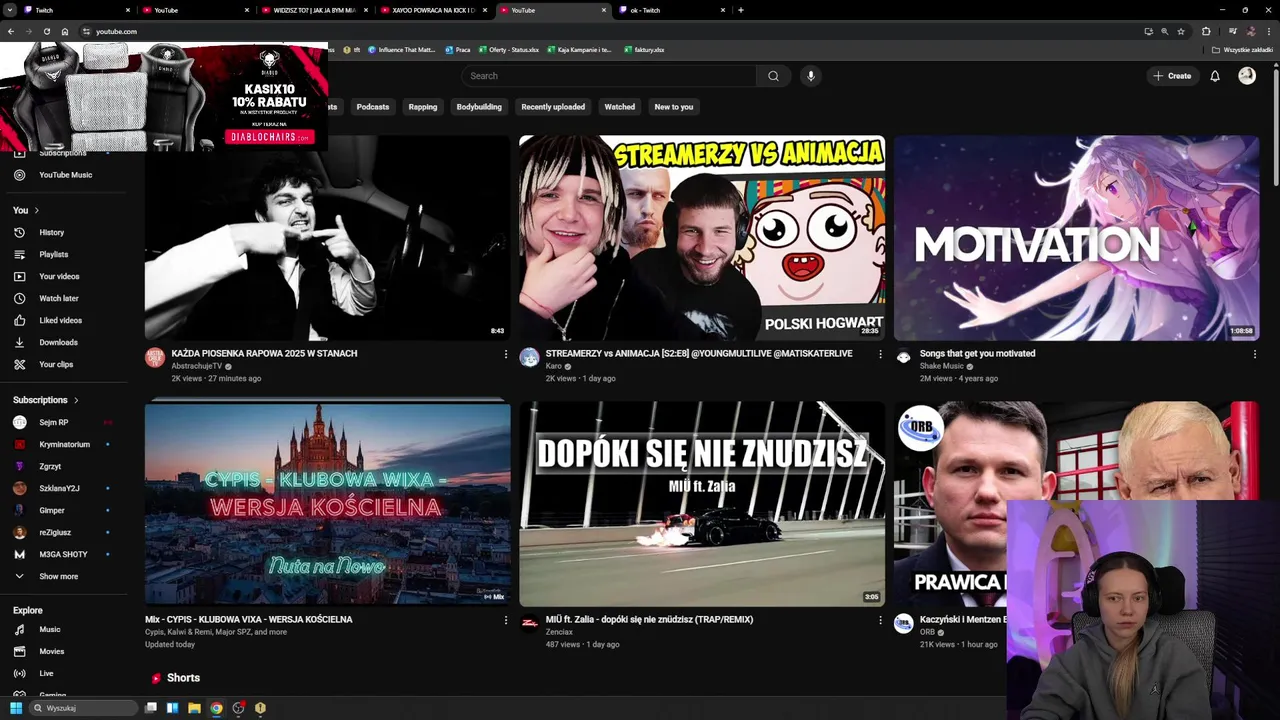Open options for KAŻDA PIOSENKA RAPOWA video
Screen dimensions: 1280x720
click(x=505, y=354)
